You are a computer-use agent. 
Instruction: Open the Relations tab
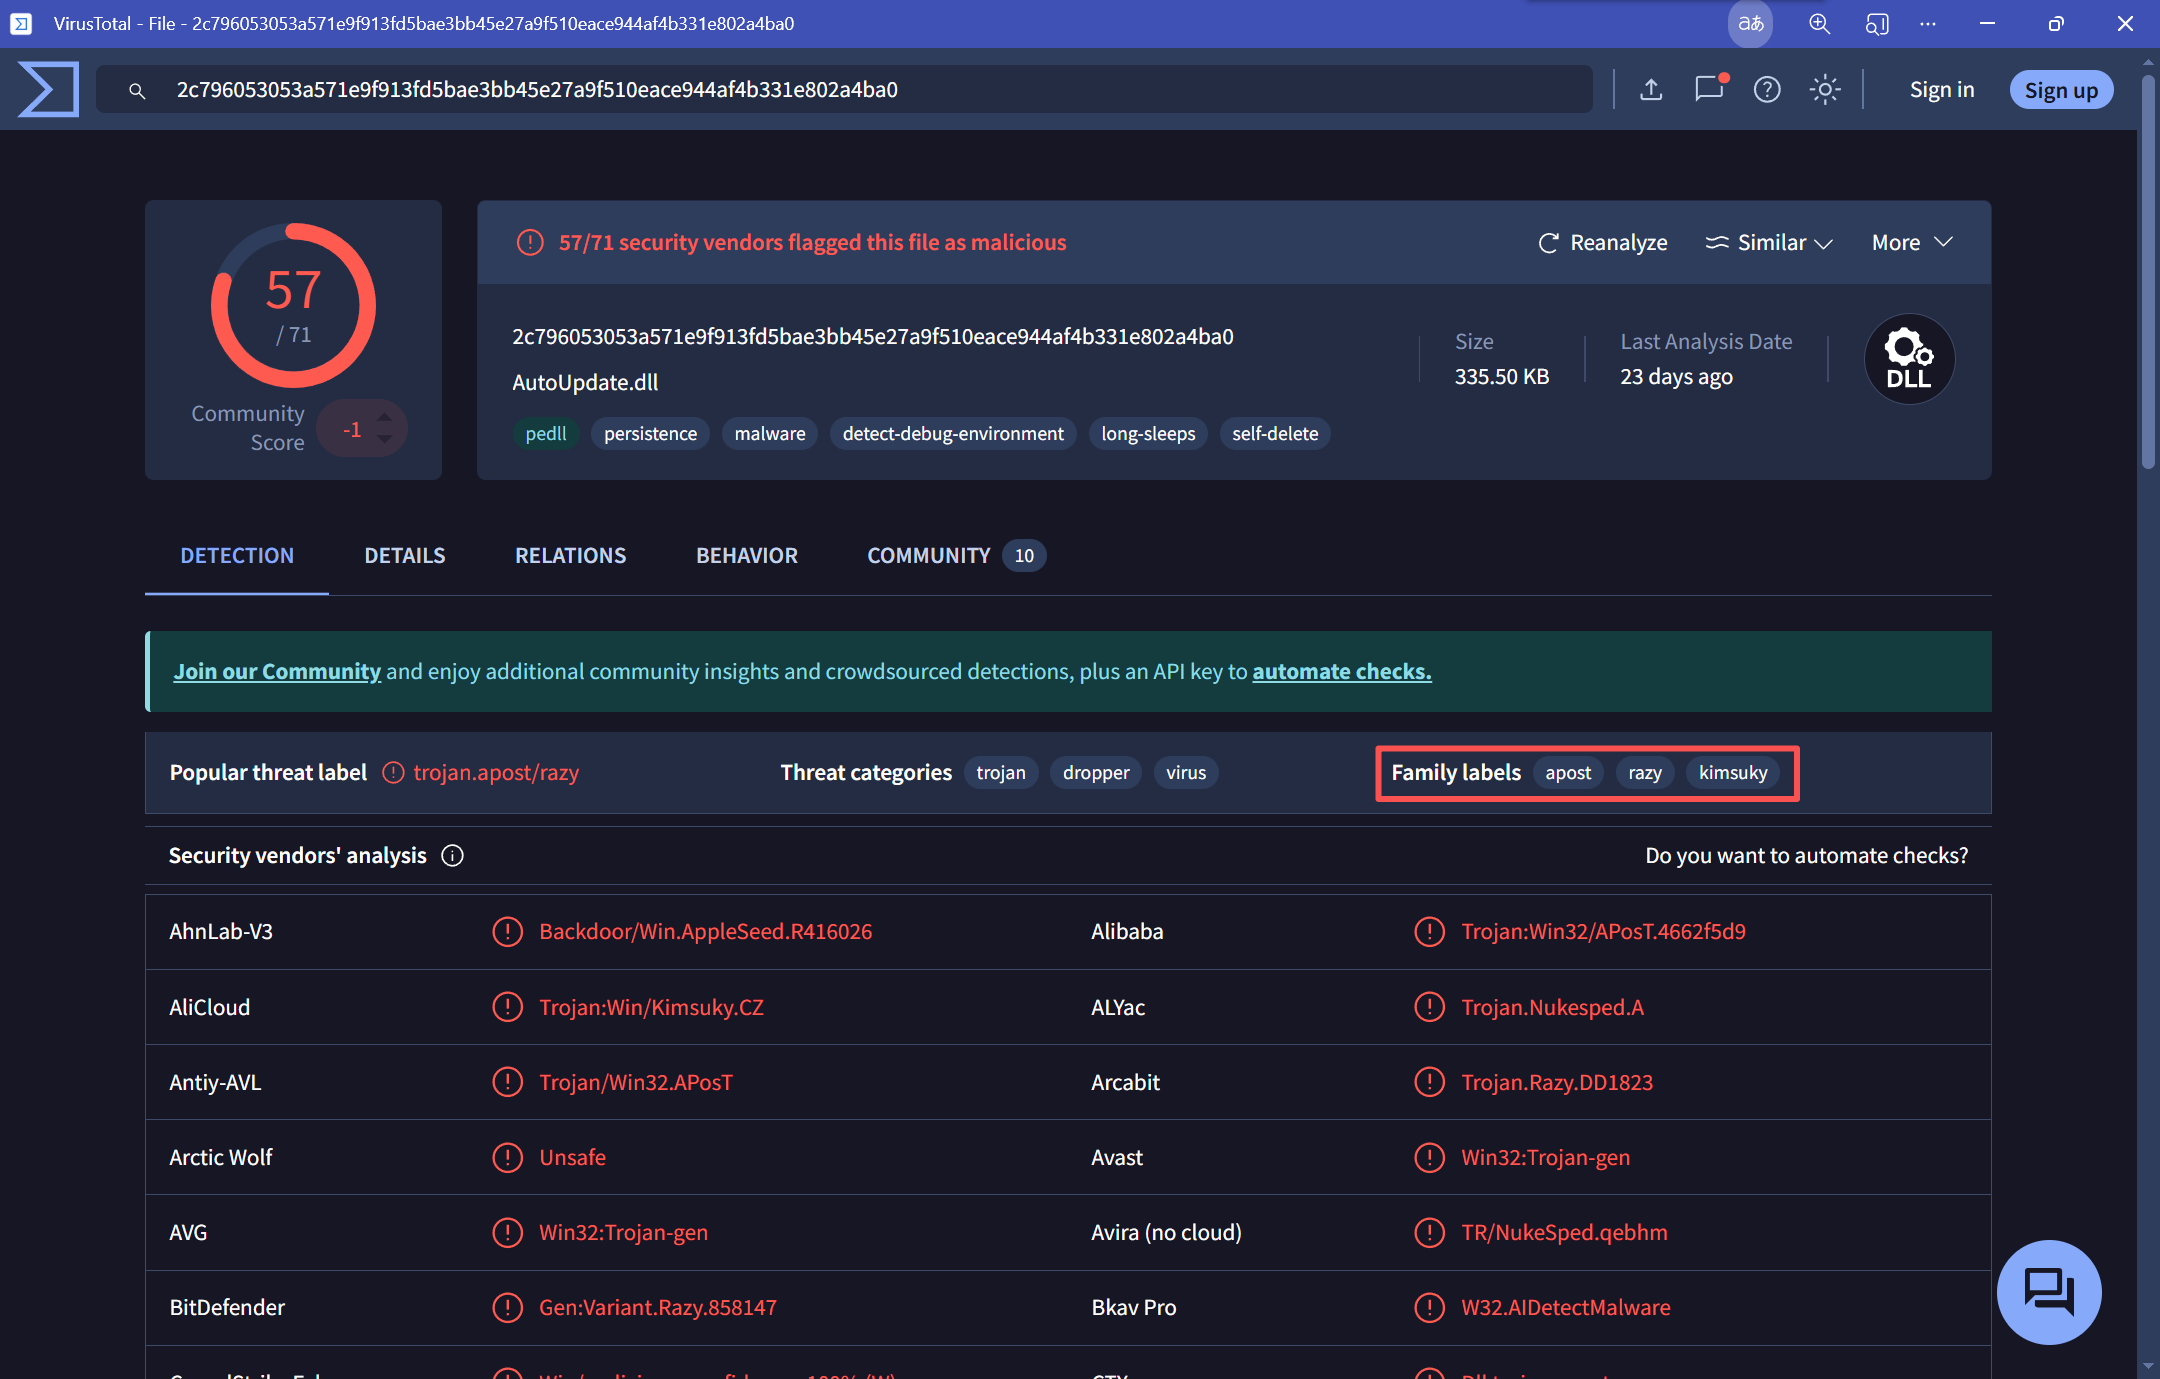(570, 556)
